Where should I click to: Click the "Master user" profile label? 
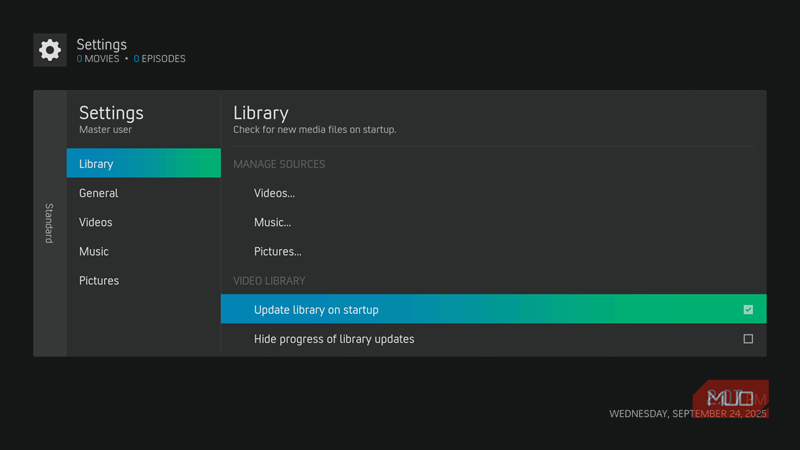click(x=105, y=130)
